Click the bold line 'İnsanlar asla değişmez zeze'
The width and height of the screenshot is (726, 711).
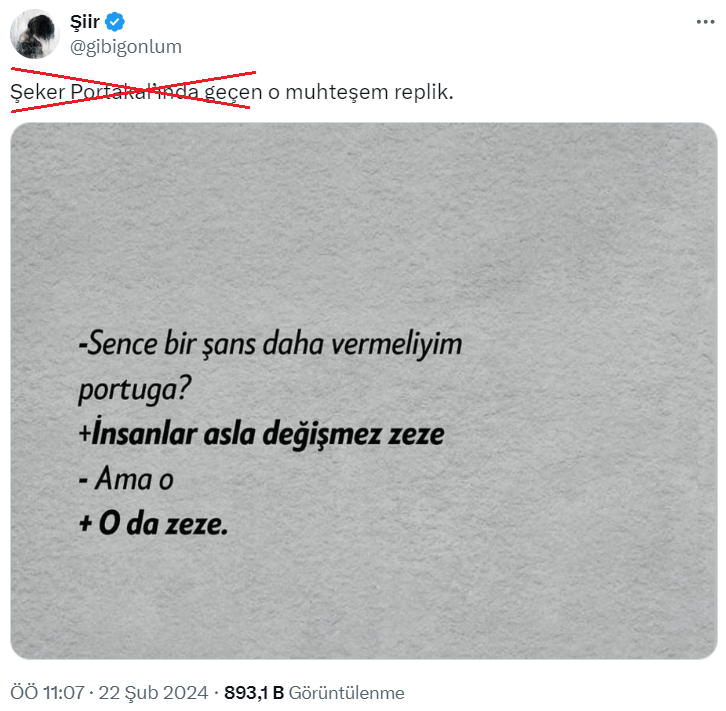pos(262,434)
